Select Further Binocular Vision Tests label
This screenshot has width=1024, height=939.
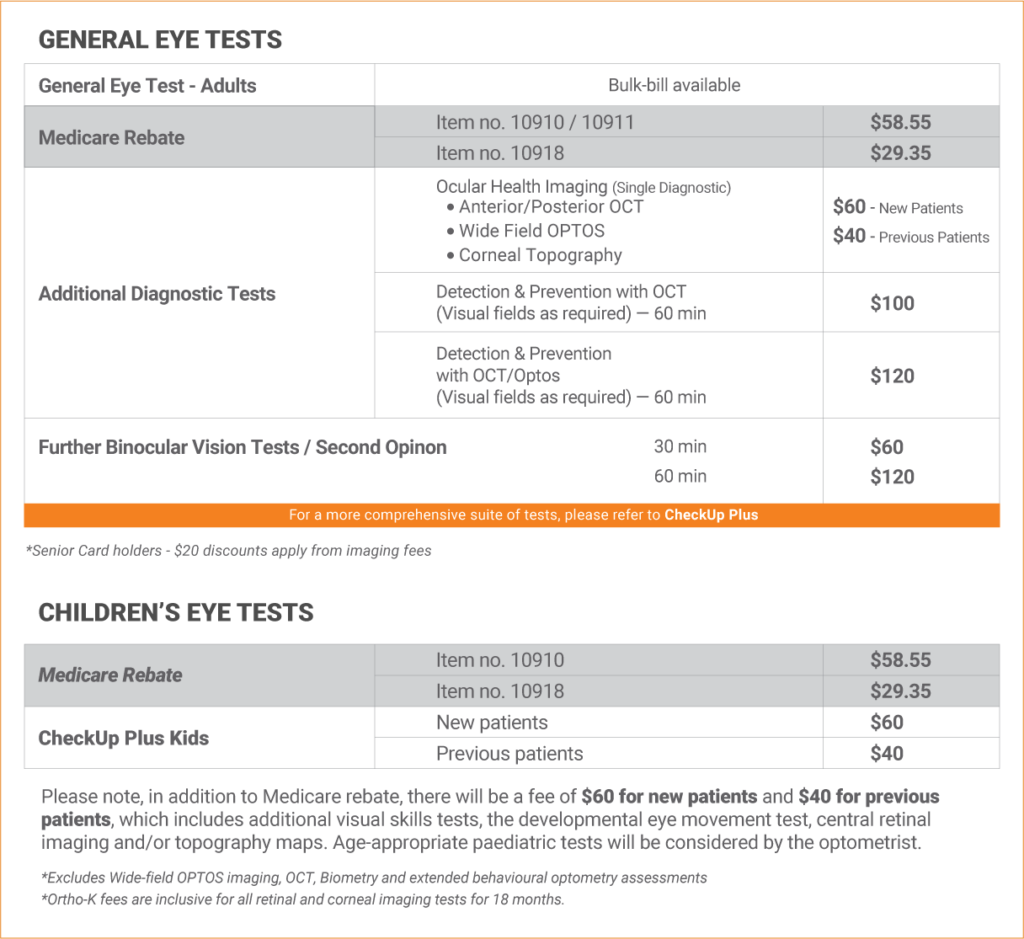pyautogui.click(x=242, y=447)
